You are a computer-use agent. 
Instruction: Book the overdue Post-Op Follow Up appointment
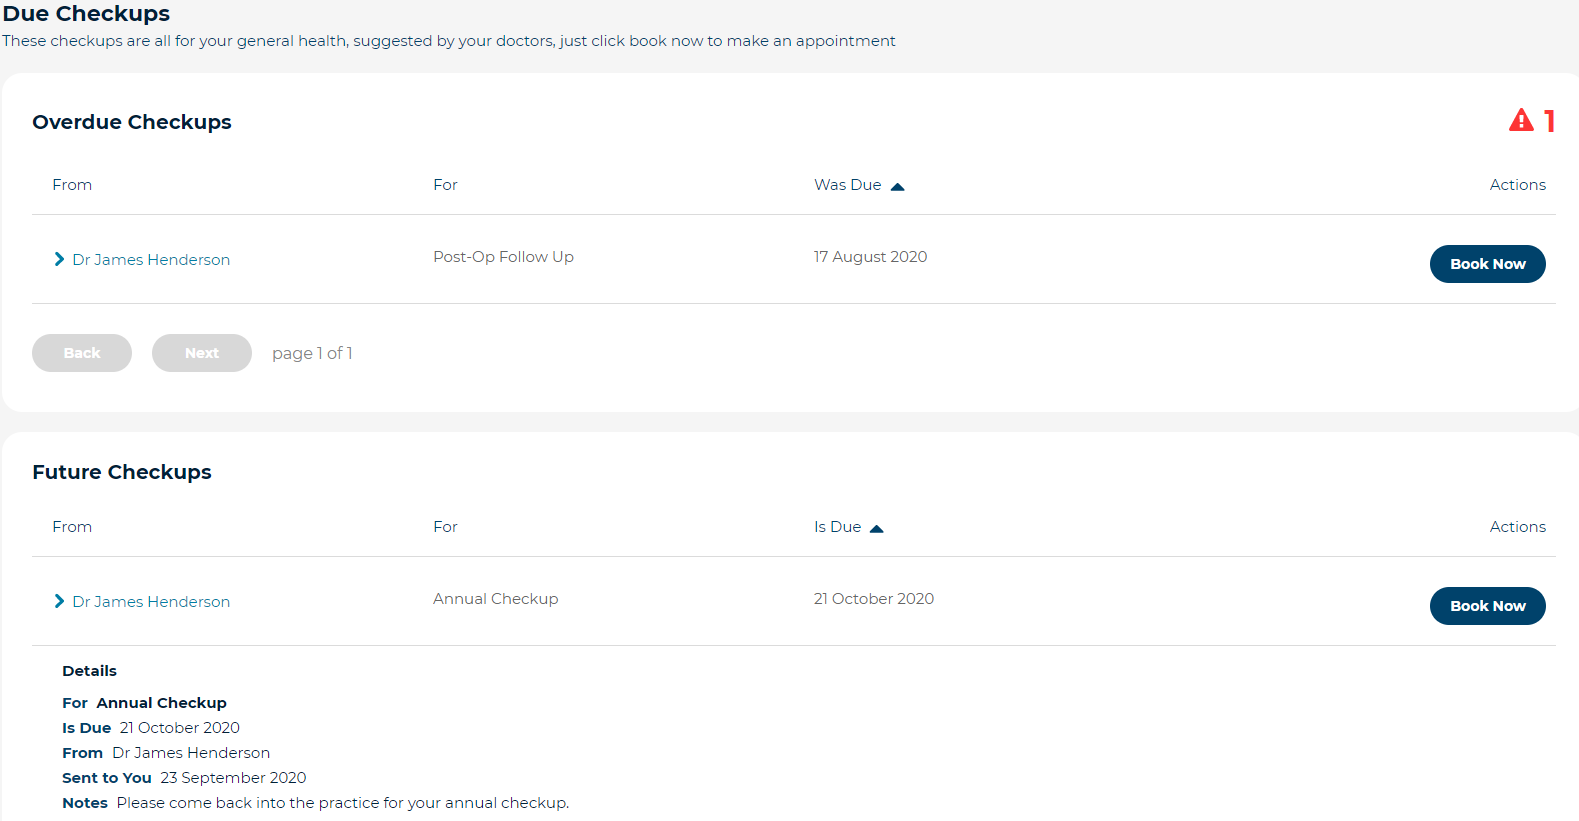tap(1487, 263)
